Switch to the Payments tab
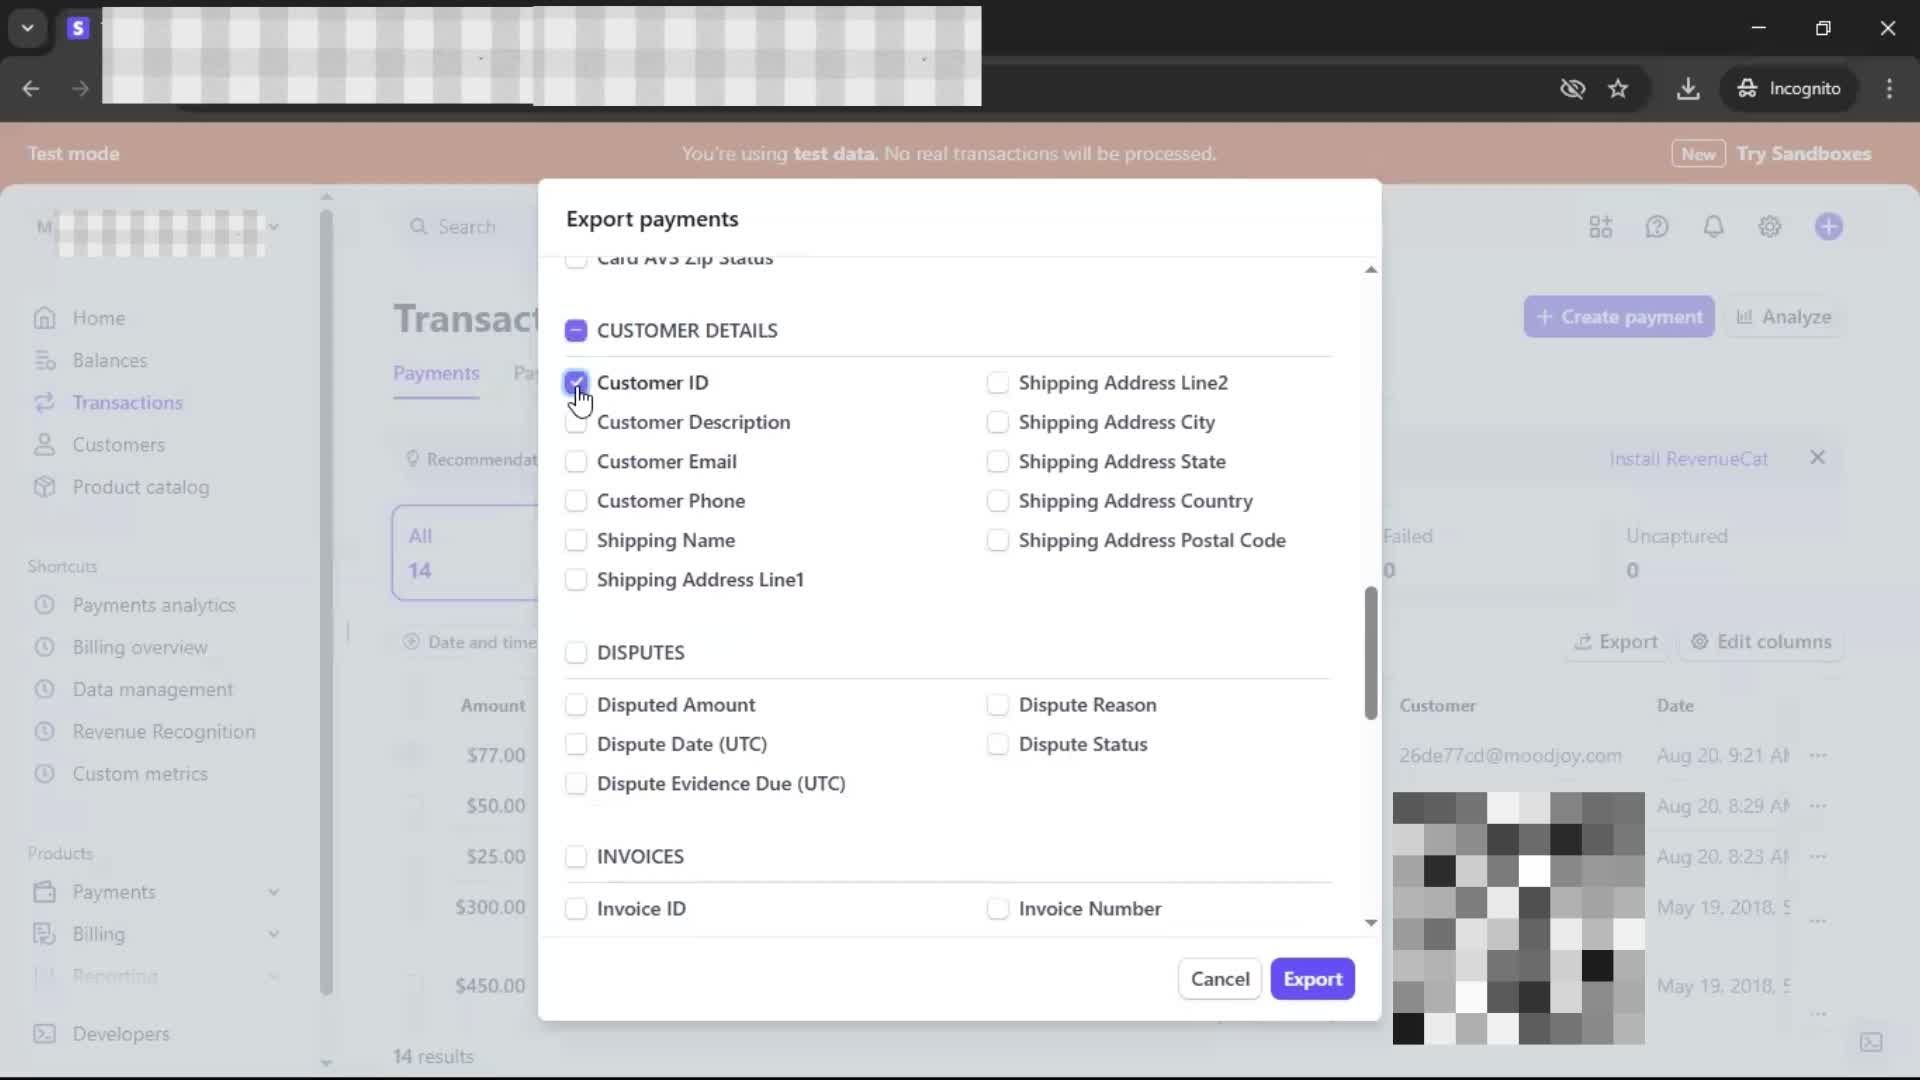This screenshot has height=1080, width=1920. 436,373
